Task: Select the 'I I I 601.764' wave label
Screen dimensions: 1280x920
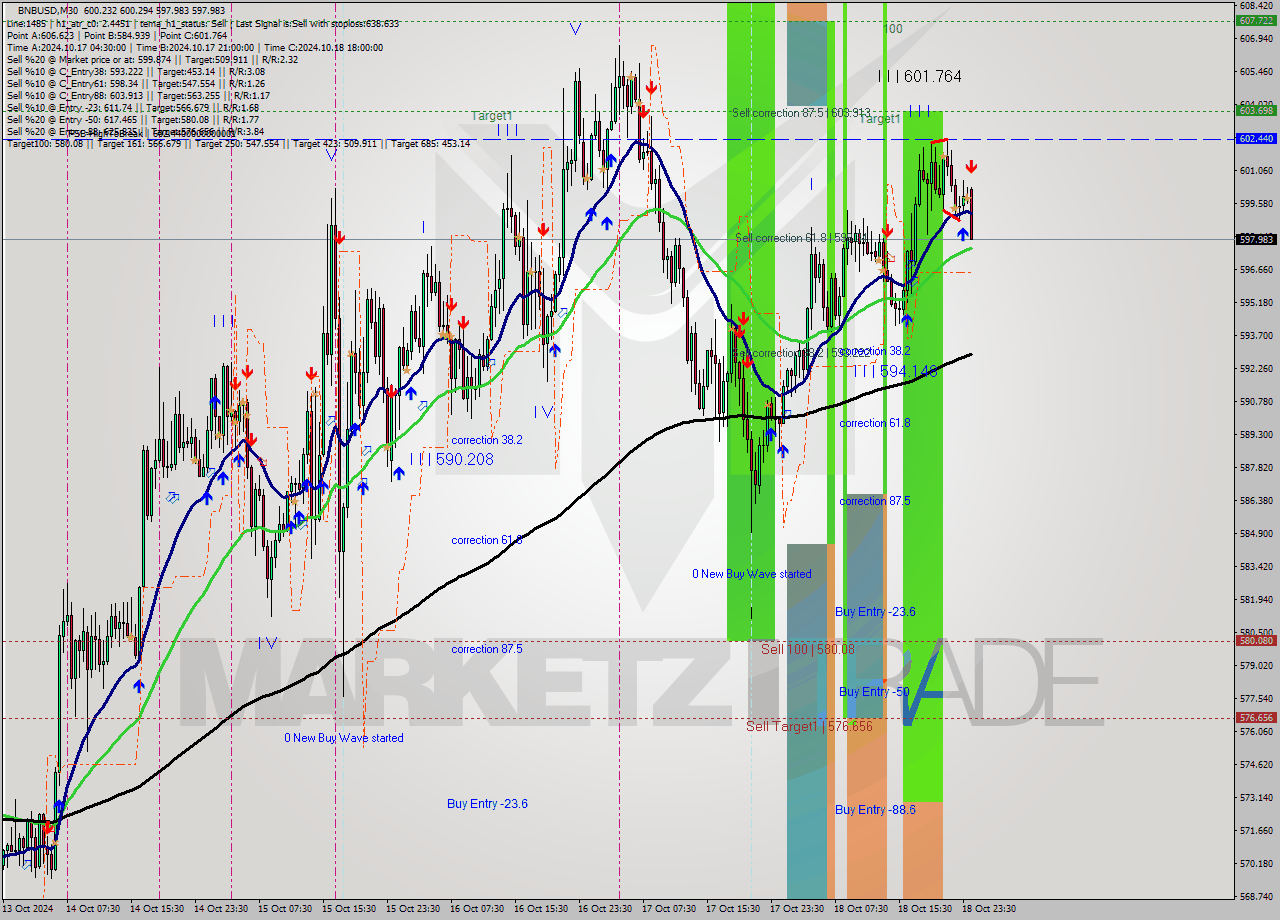Action: pos(919,76)
